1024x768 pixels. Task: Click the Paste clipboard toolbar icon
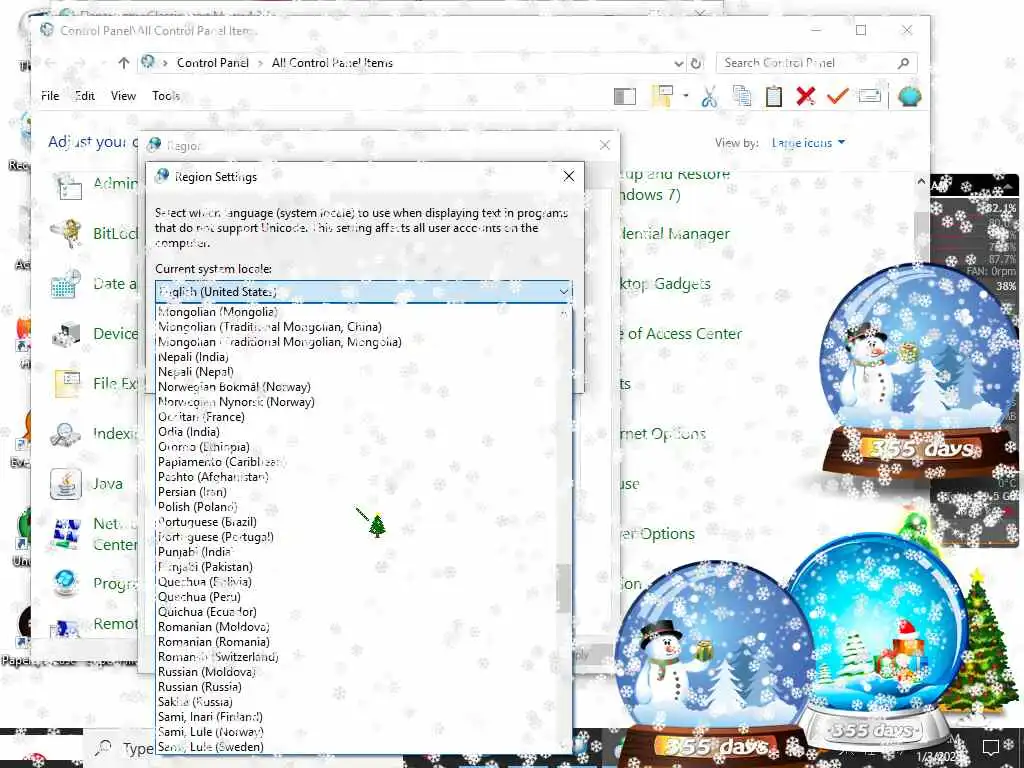774,97
